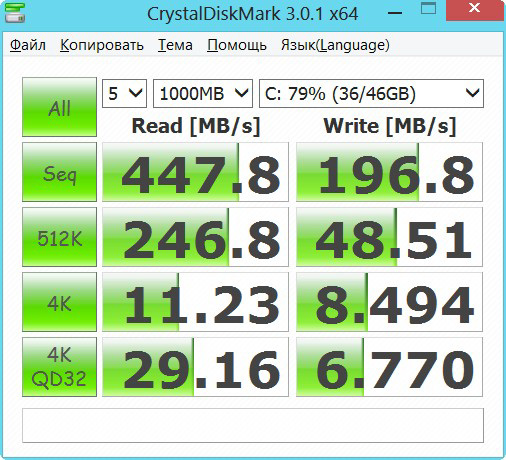Open the Помощь menu
The height and width of the screenshot is (460, 506).
(237, 45)
